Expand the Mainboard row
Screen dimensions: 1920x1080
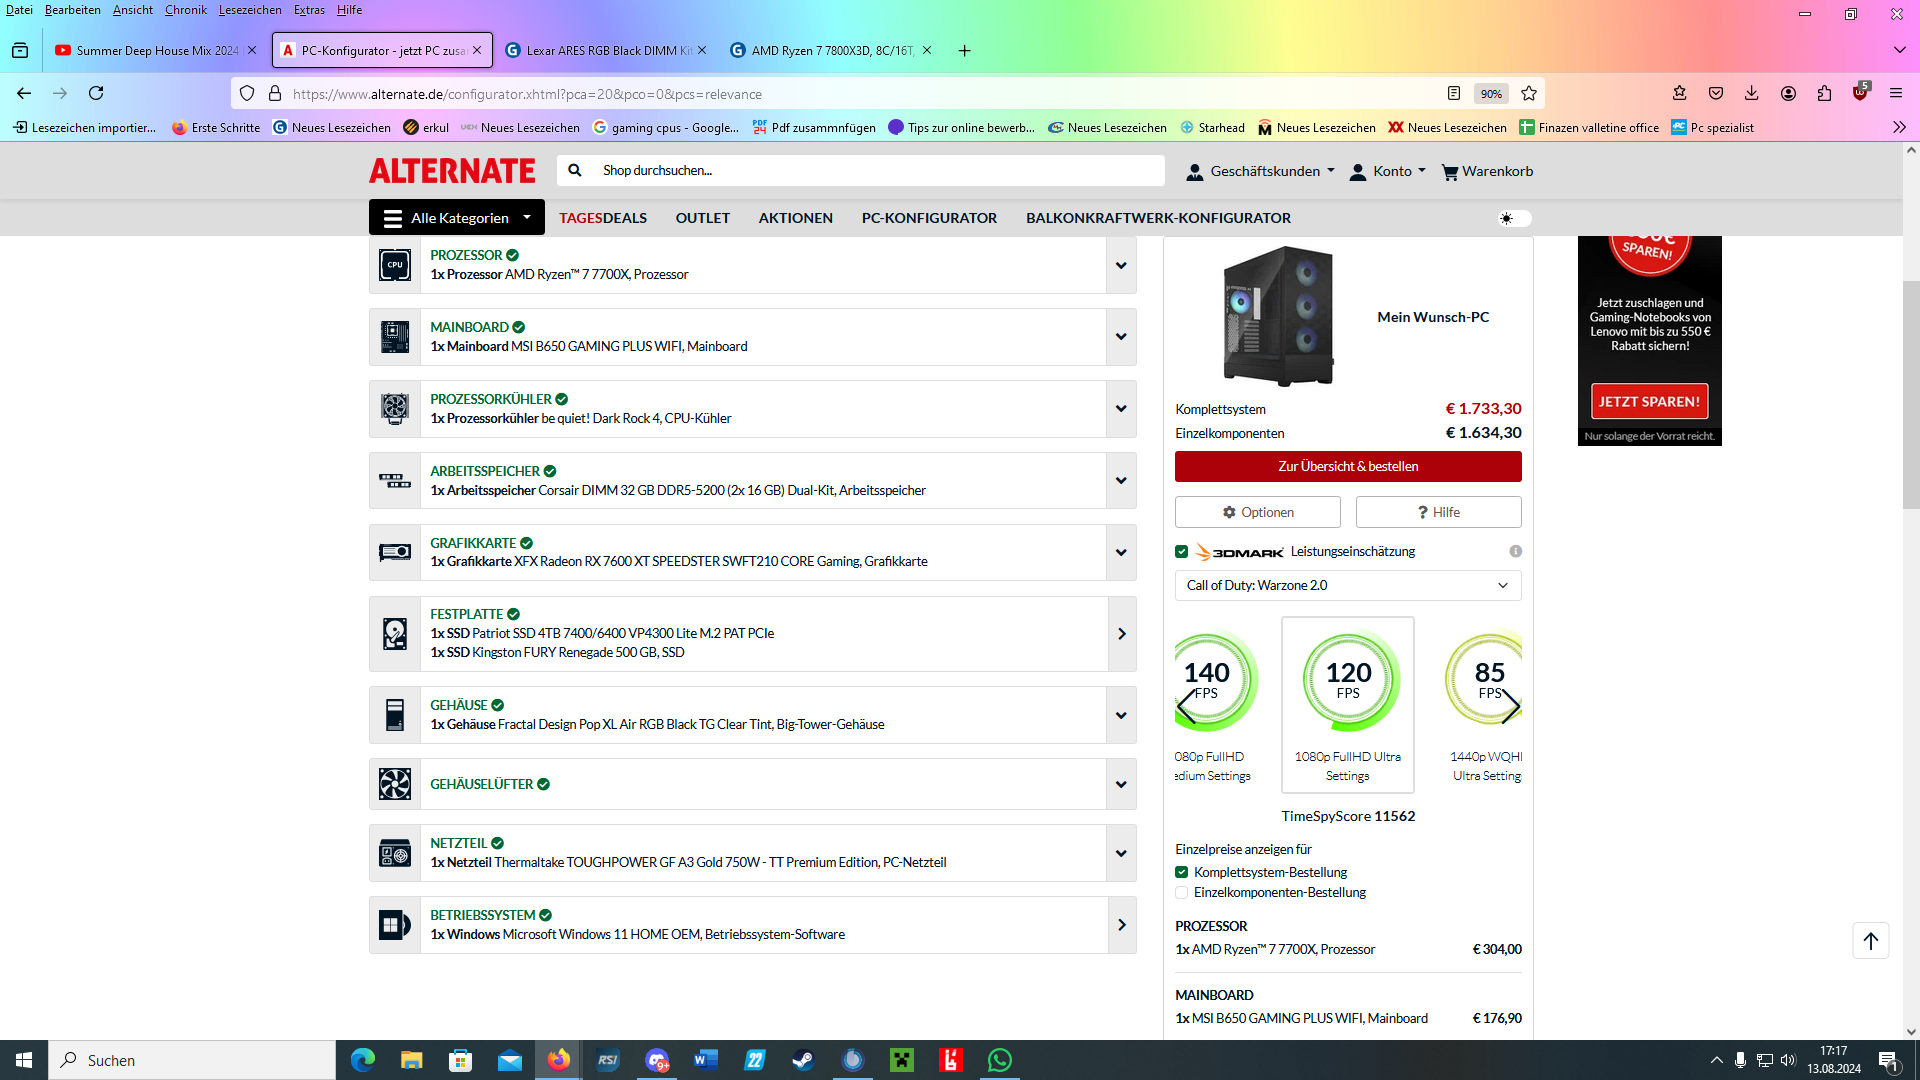tap(1121, 337)
